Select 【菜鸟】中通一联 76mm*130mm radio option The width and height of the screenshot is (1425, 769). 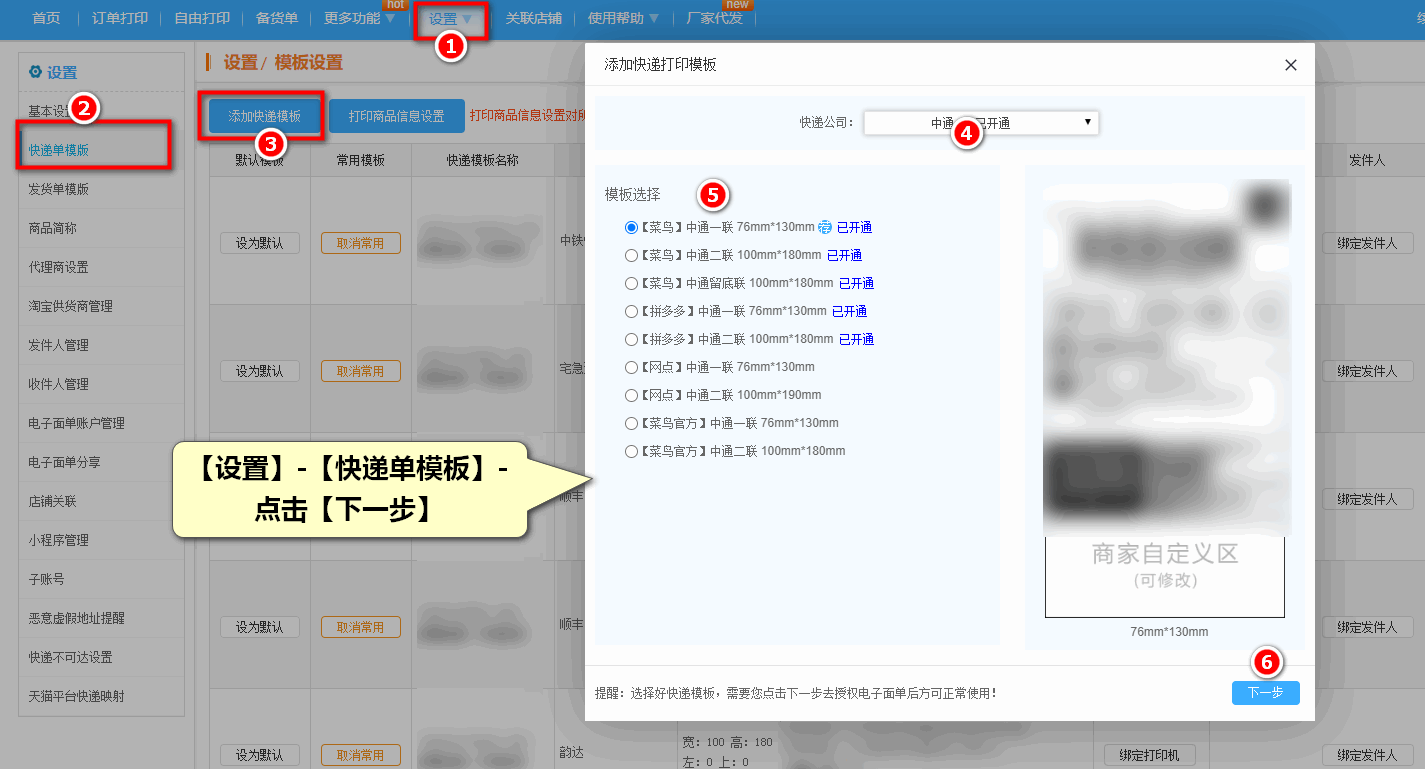click(x=631, y=228)
